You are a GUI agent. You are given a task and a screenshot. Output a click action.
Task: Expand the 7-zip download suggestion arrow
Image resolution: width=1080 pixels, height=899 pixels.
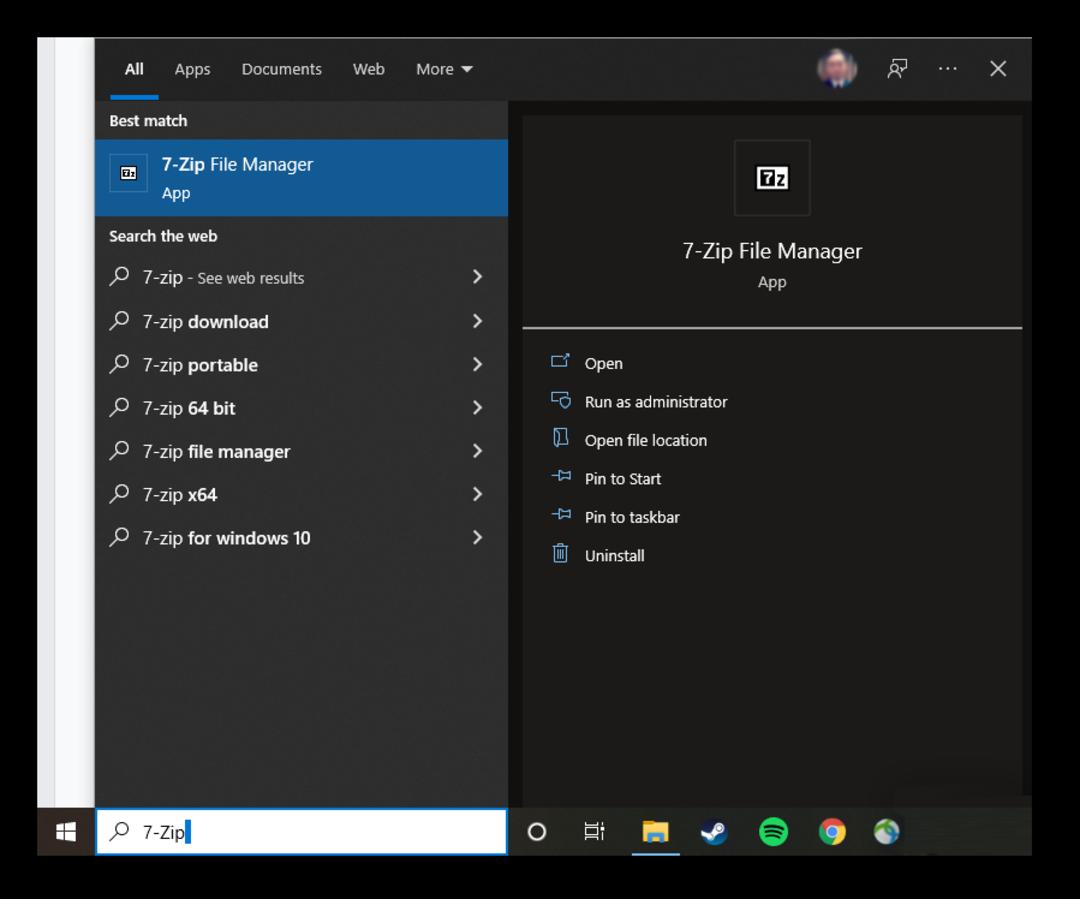click(477, 321)
